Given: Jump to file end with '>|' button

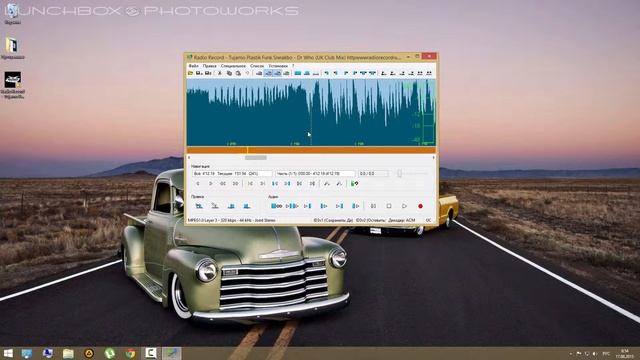Looking at the screenshot, I should (262, 184).
